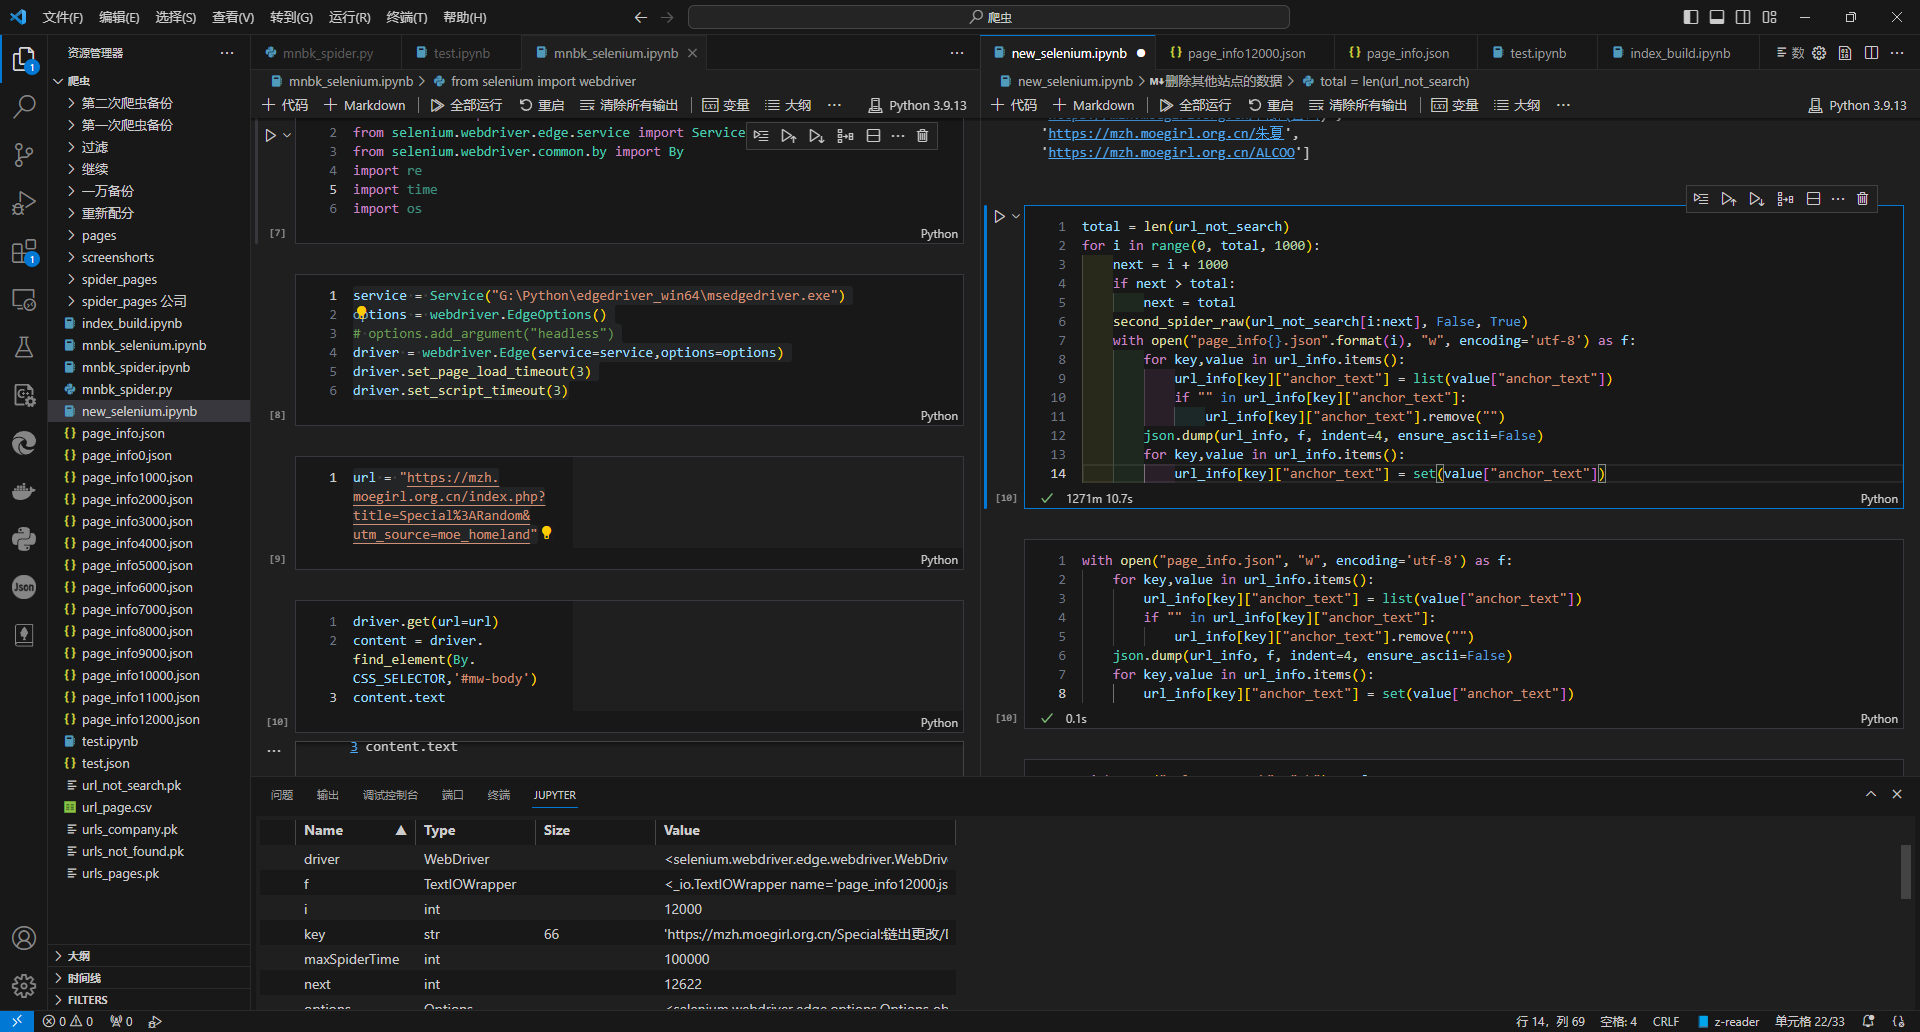The width and height of the screenshot is (1920, 1032).
Task: Delete the active right notebook cell
Action: click(x=1862, y=199)
